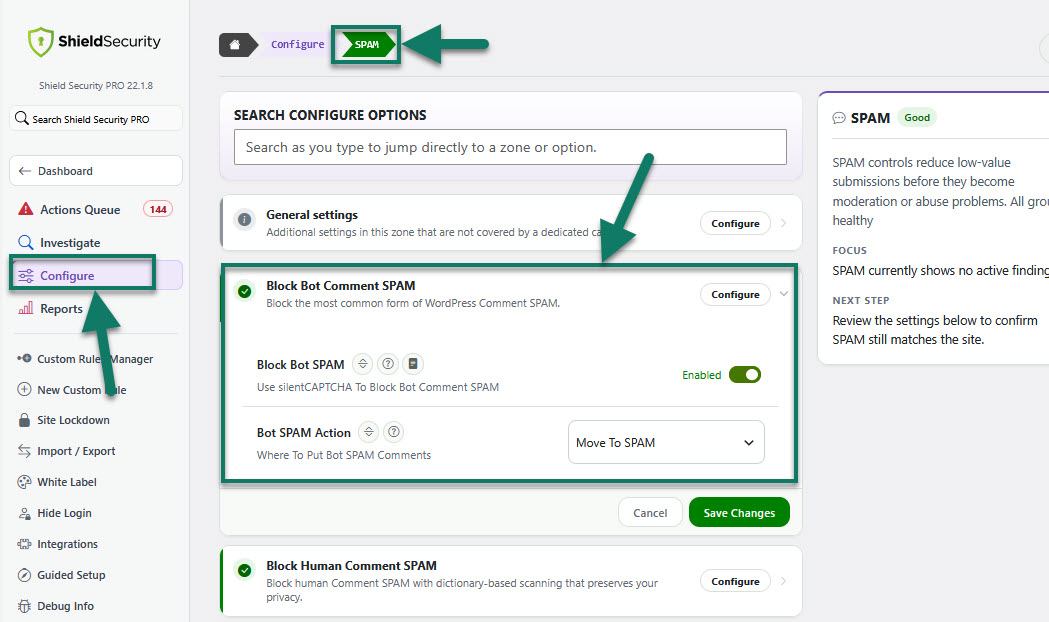Collapse the Block Bot Comment SPAM section
Screen dimensions: 1049x622
tap(783, 294)
